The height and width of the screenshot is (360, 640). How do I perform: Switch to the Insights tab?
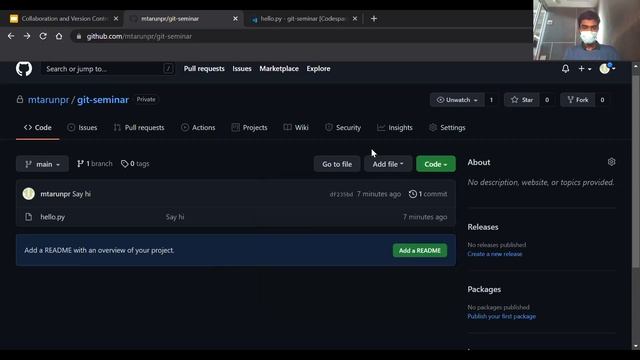(x=395, y=128)
